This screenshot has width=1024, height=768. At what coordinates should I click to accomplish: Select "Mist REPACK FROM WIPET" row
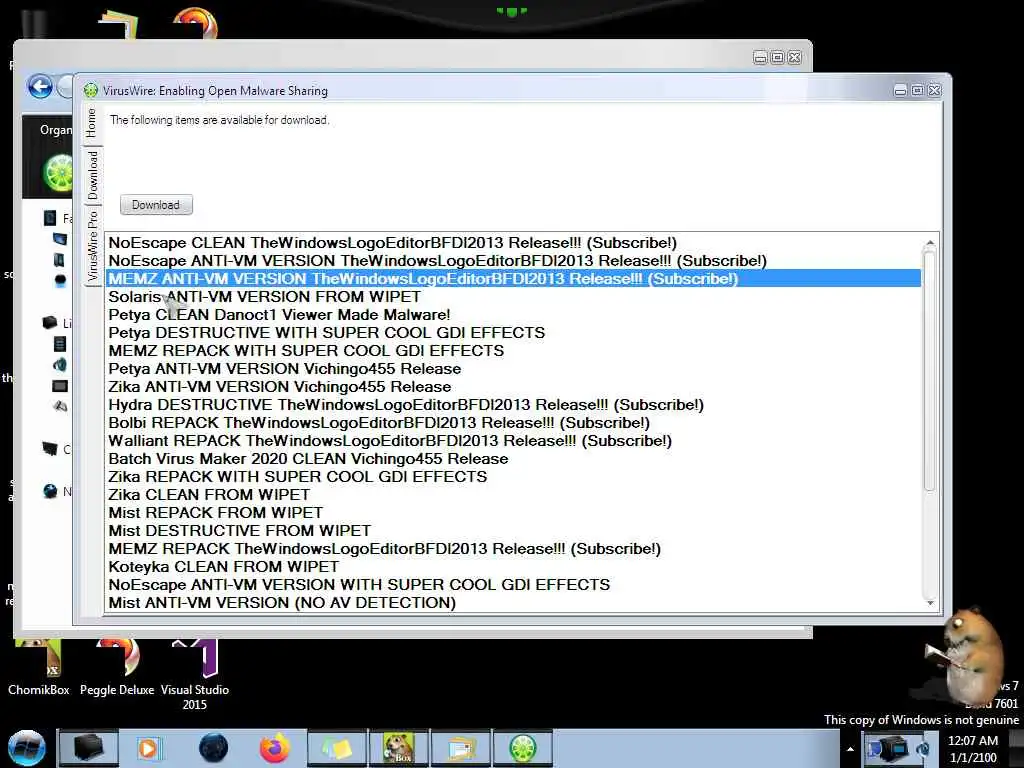coord(513,513)
